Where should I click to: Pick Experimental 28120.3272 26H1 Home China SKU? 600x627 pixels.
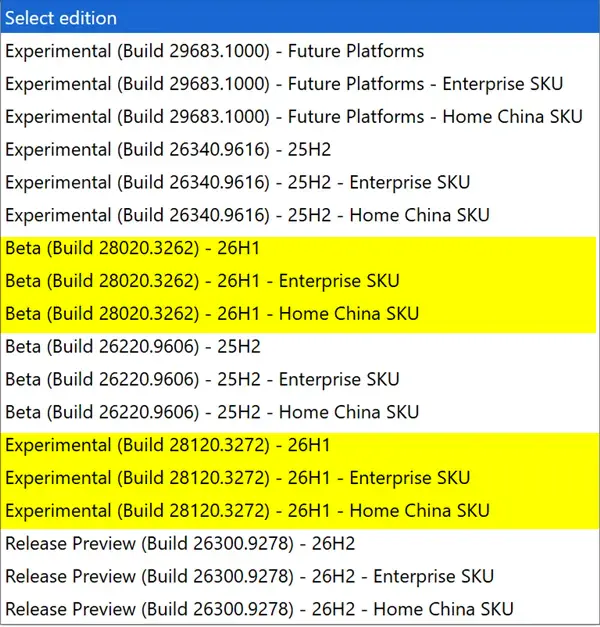(x=300, y=510)
